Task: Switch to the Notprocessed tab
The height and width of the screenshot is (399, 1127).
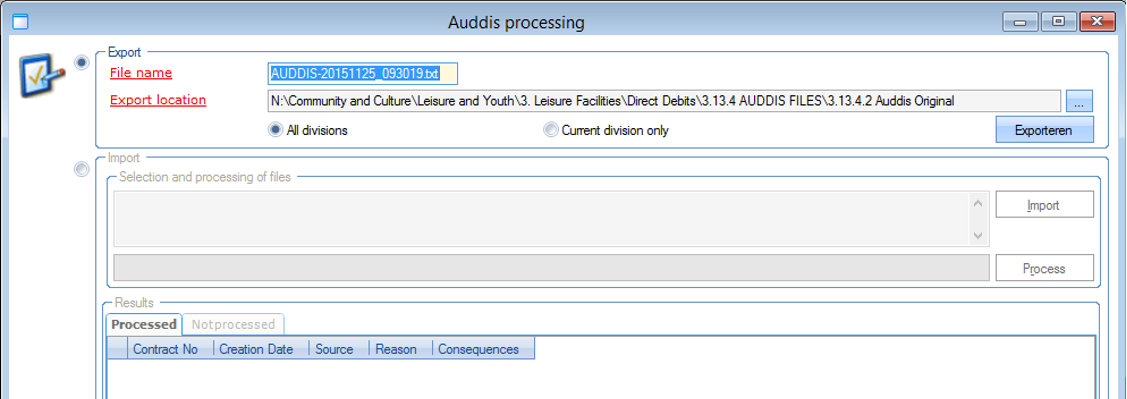Action: point(233,324)
